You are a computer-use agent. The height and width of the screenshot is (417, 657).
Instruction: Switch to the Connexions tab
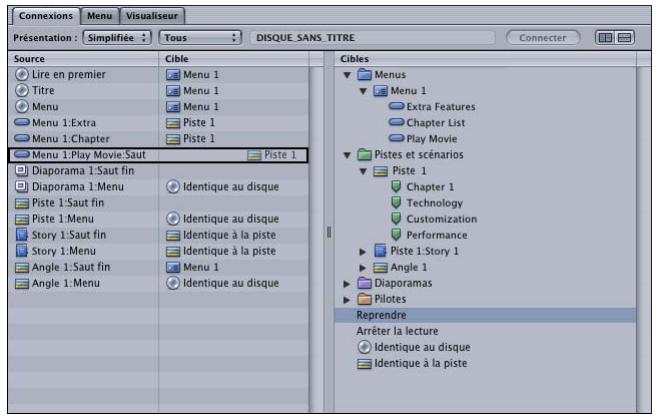tap(46, 16)
